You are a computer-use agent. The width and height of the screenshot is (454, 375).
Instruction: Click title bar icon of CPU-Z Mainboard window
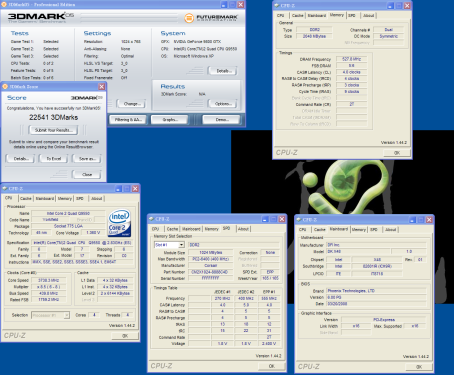[299, 220]
